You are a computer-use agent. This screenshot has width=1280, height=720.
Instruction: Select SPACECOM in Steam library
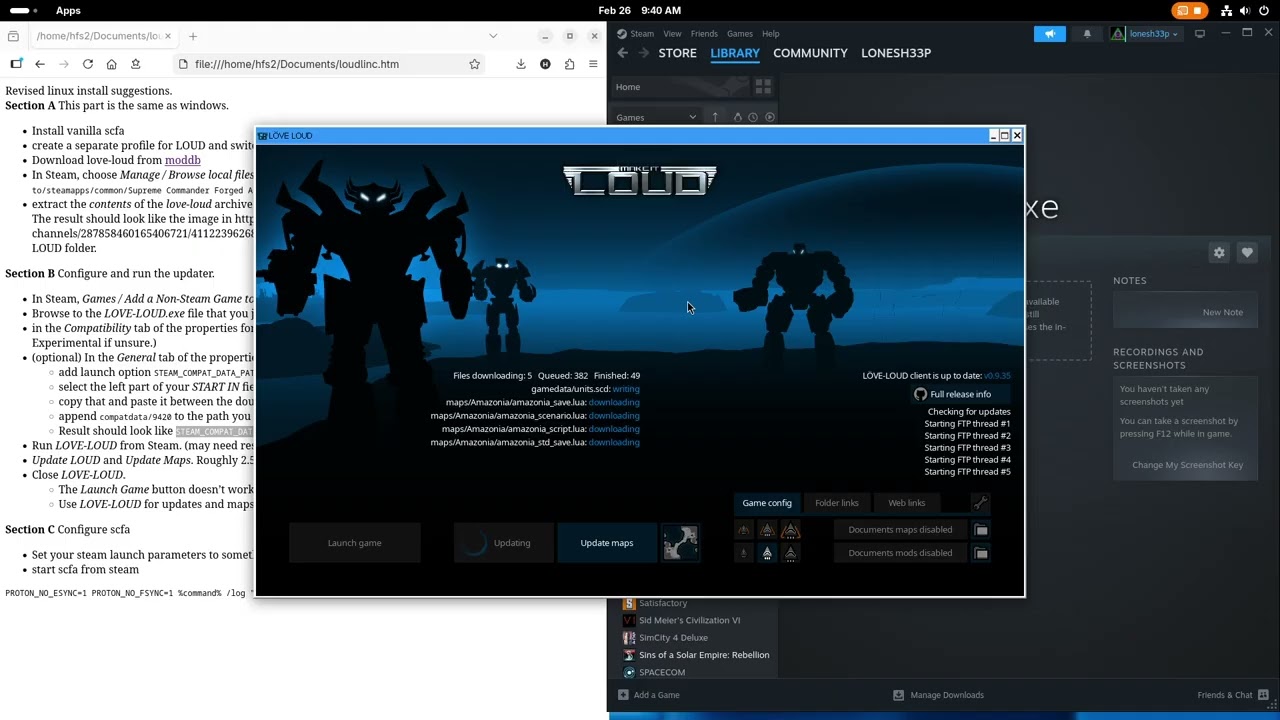(x=662, y=673)
